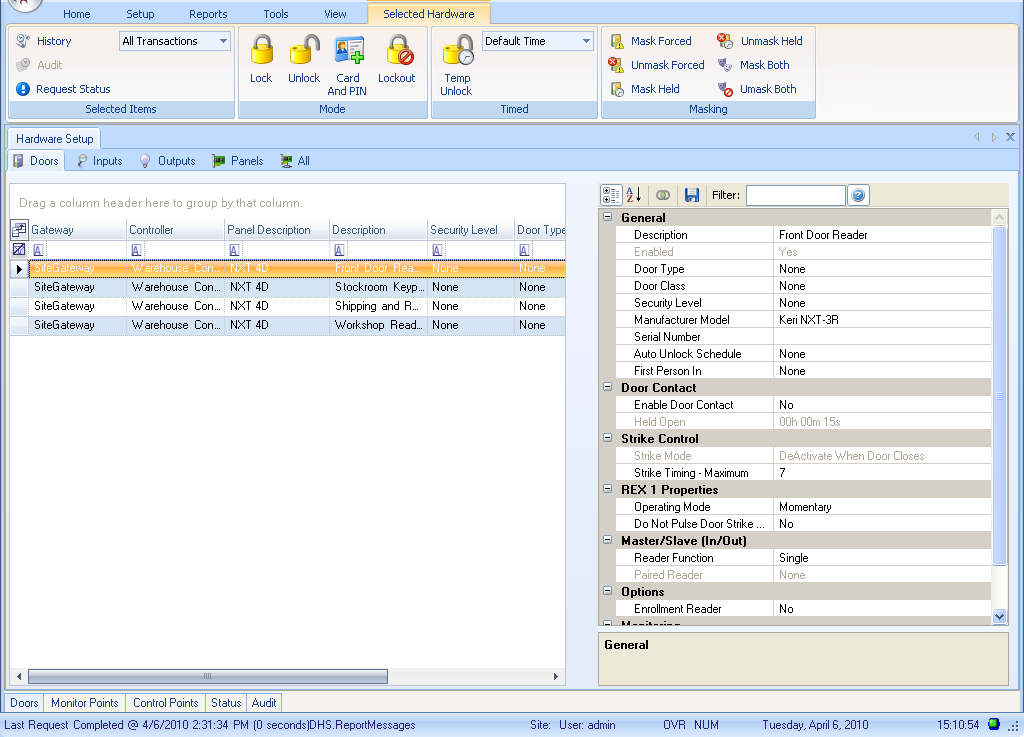Click the Lockout icon
Screen dimensions: 1024x737
[398, 52]
